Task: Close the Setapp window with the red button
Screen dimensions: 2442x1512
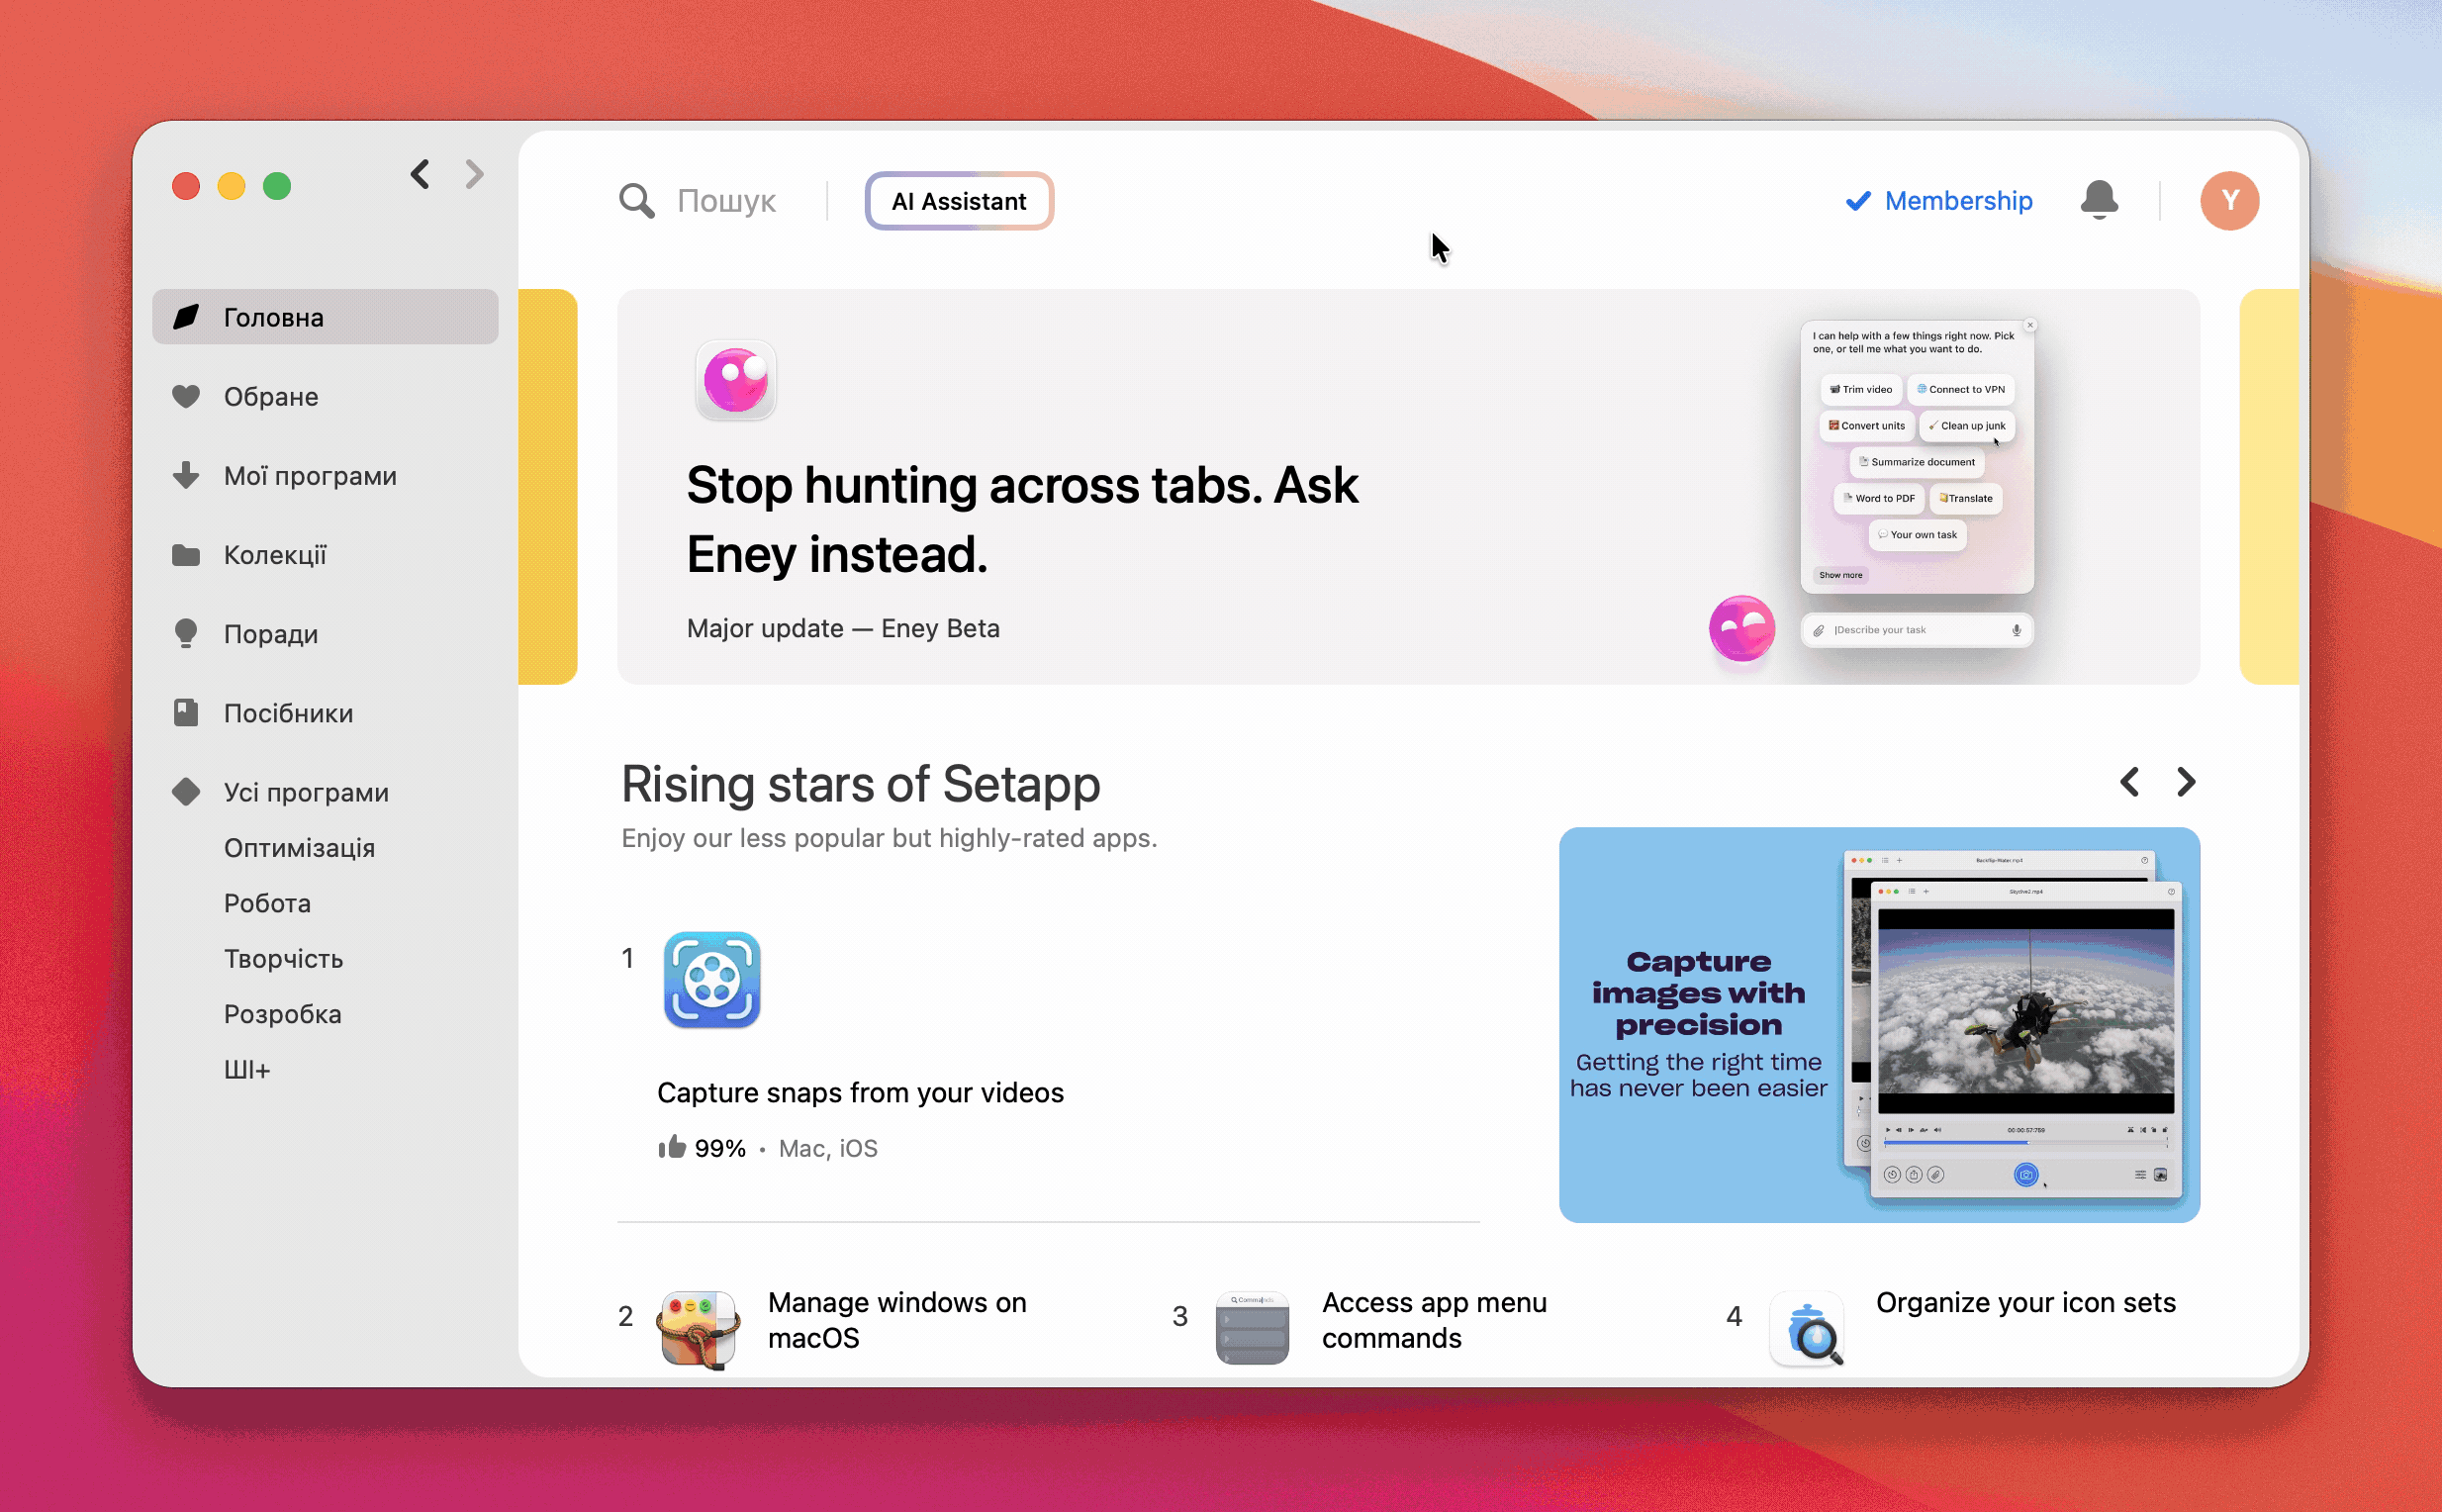Action: click(186, 186)
